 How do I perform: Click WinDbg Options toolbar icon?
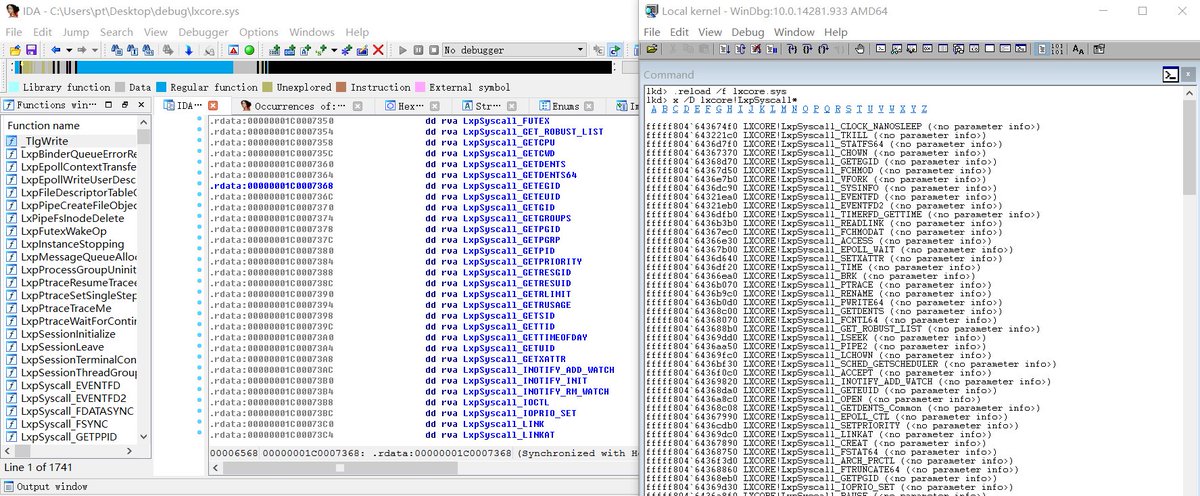click(x=1099, y=49)
